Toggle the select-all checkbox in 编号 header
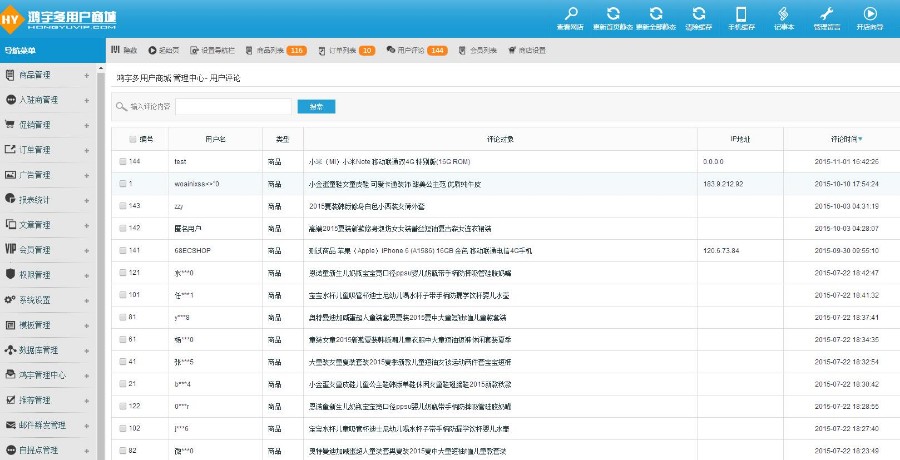Screen dimensions: 900x460 [x=133, y=139]
